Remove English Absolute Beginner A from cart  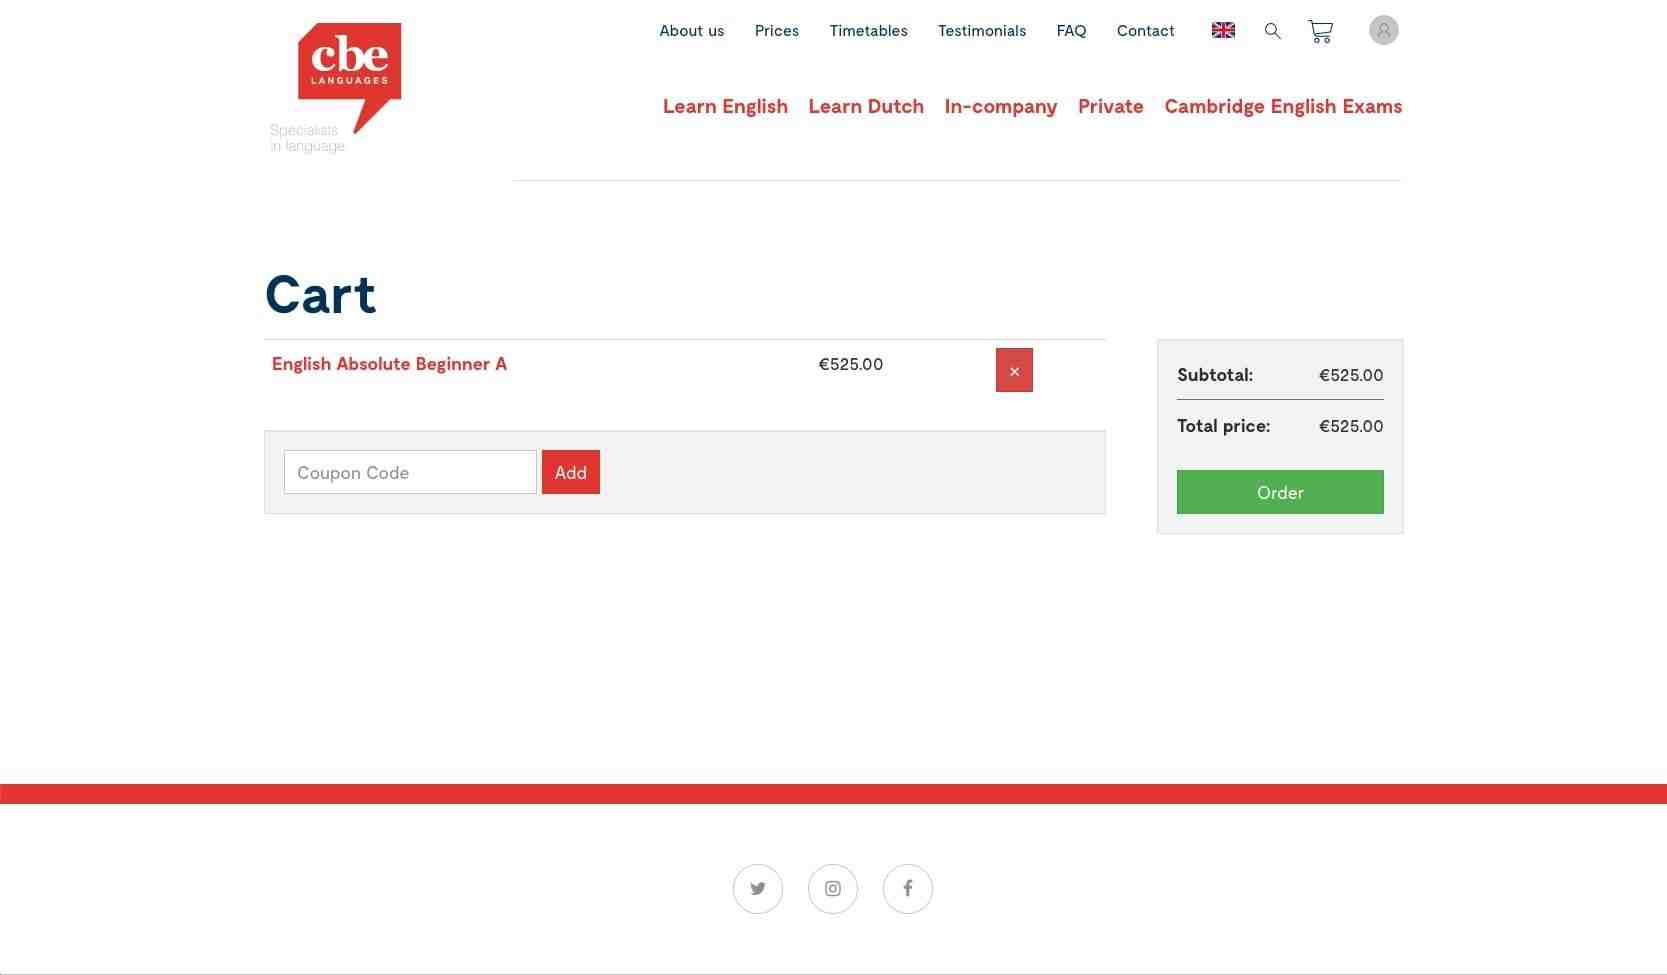click(1014, 371)
